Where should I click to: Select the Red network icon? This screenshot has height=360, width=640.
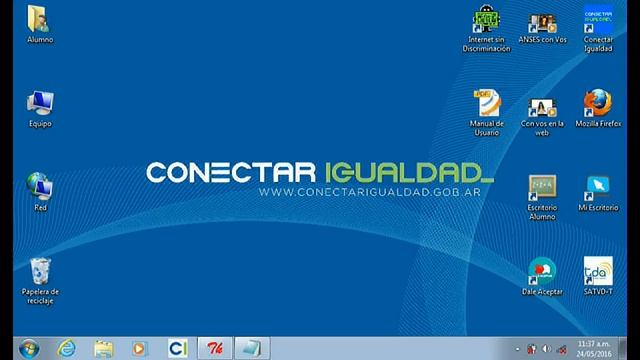click(x=40, y=192)
